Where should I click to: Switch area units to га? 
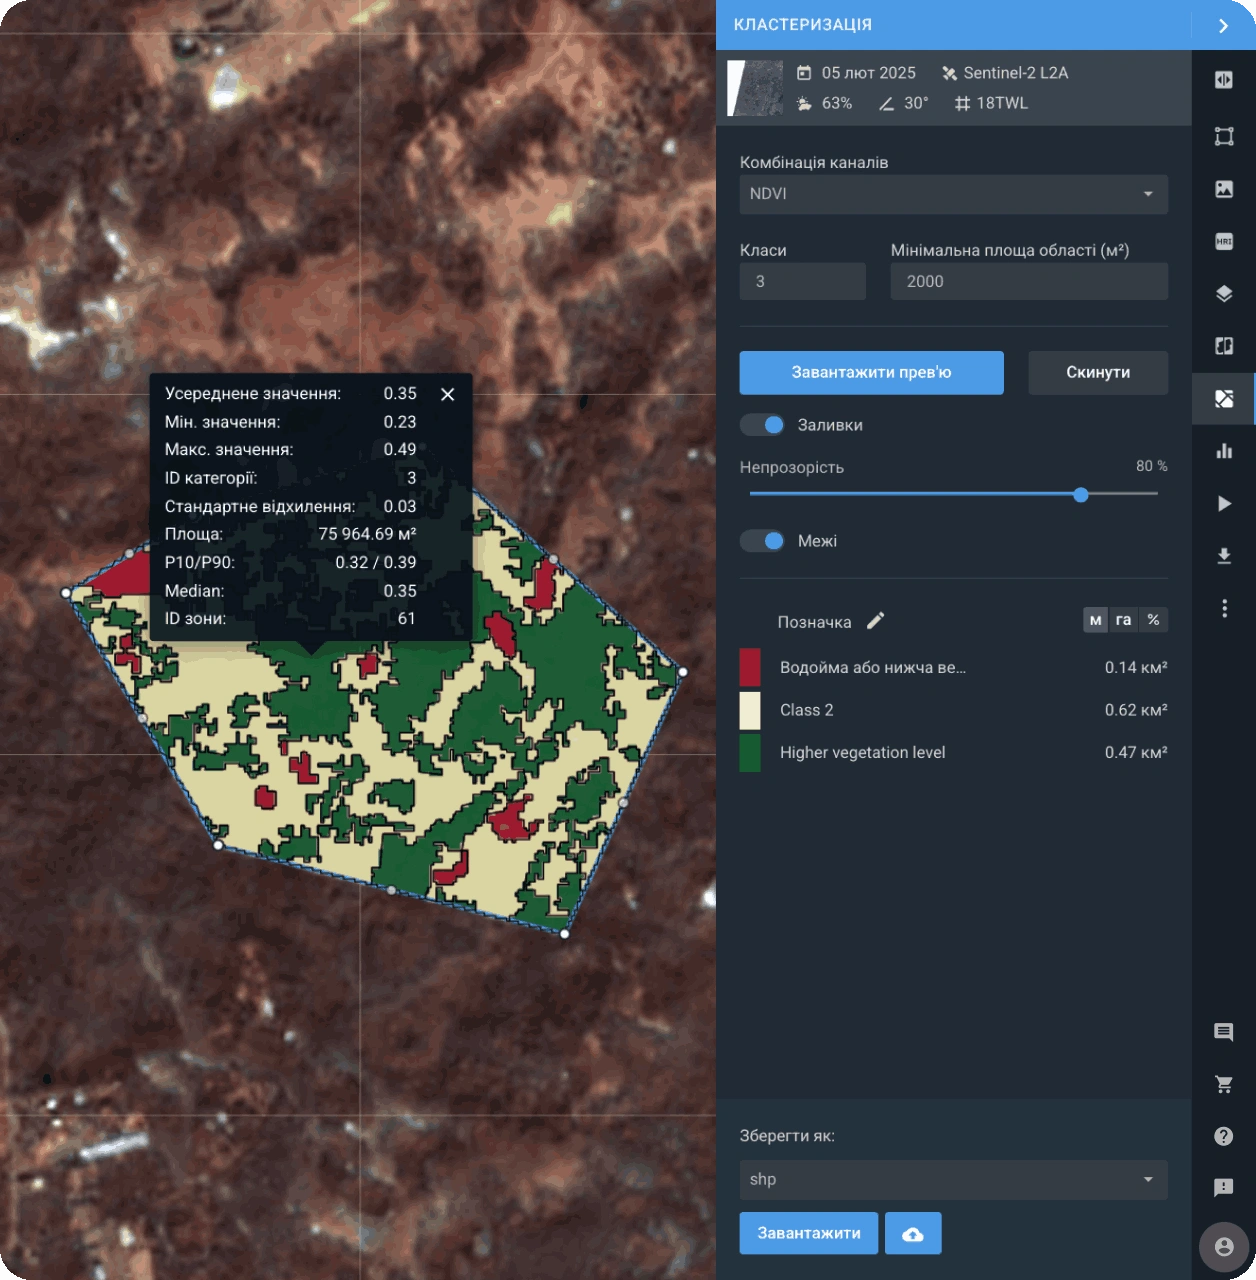click(1123, 620)
